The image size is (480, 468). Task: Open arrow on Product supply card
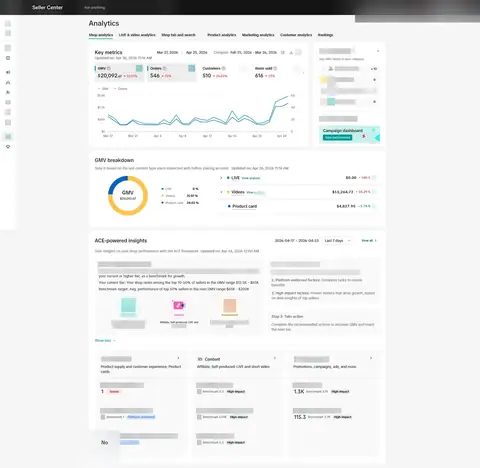pos(178,358)
